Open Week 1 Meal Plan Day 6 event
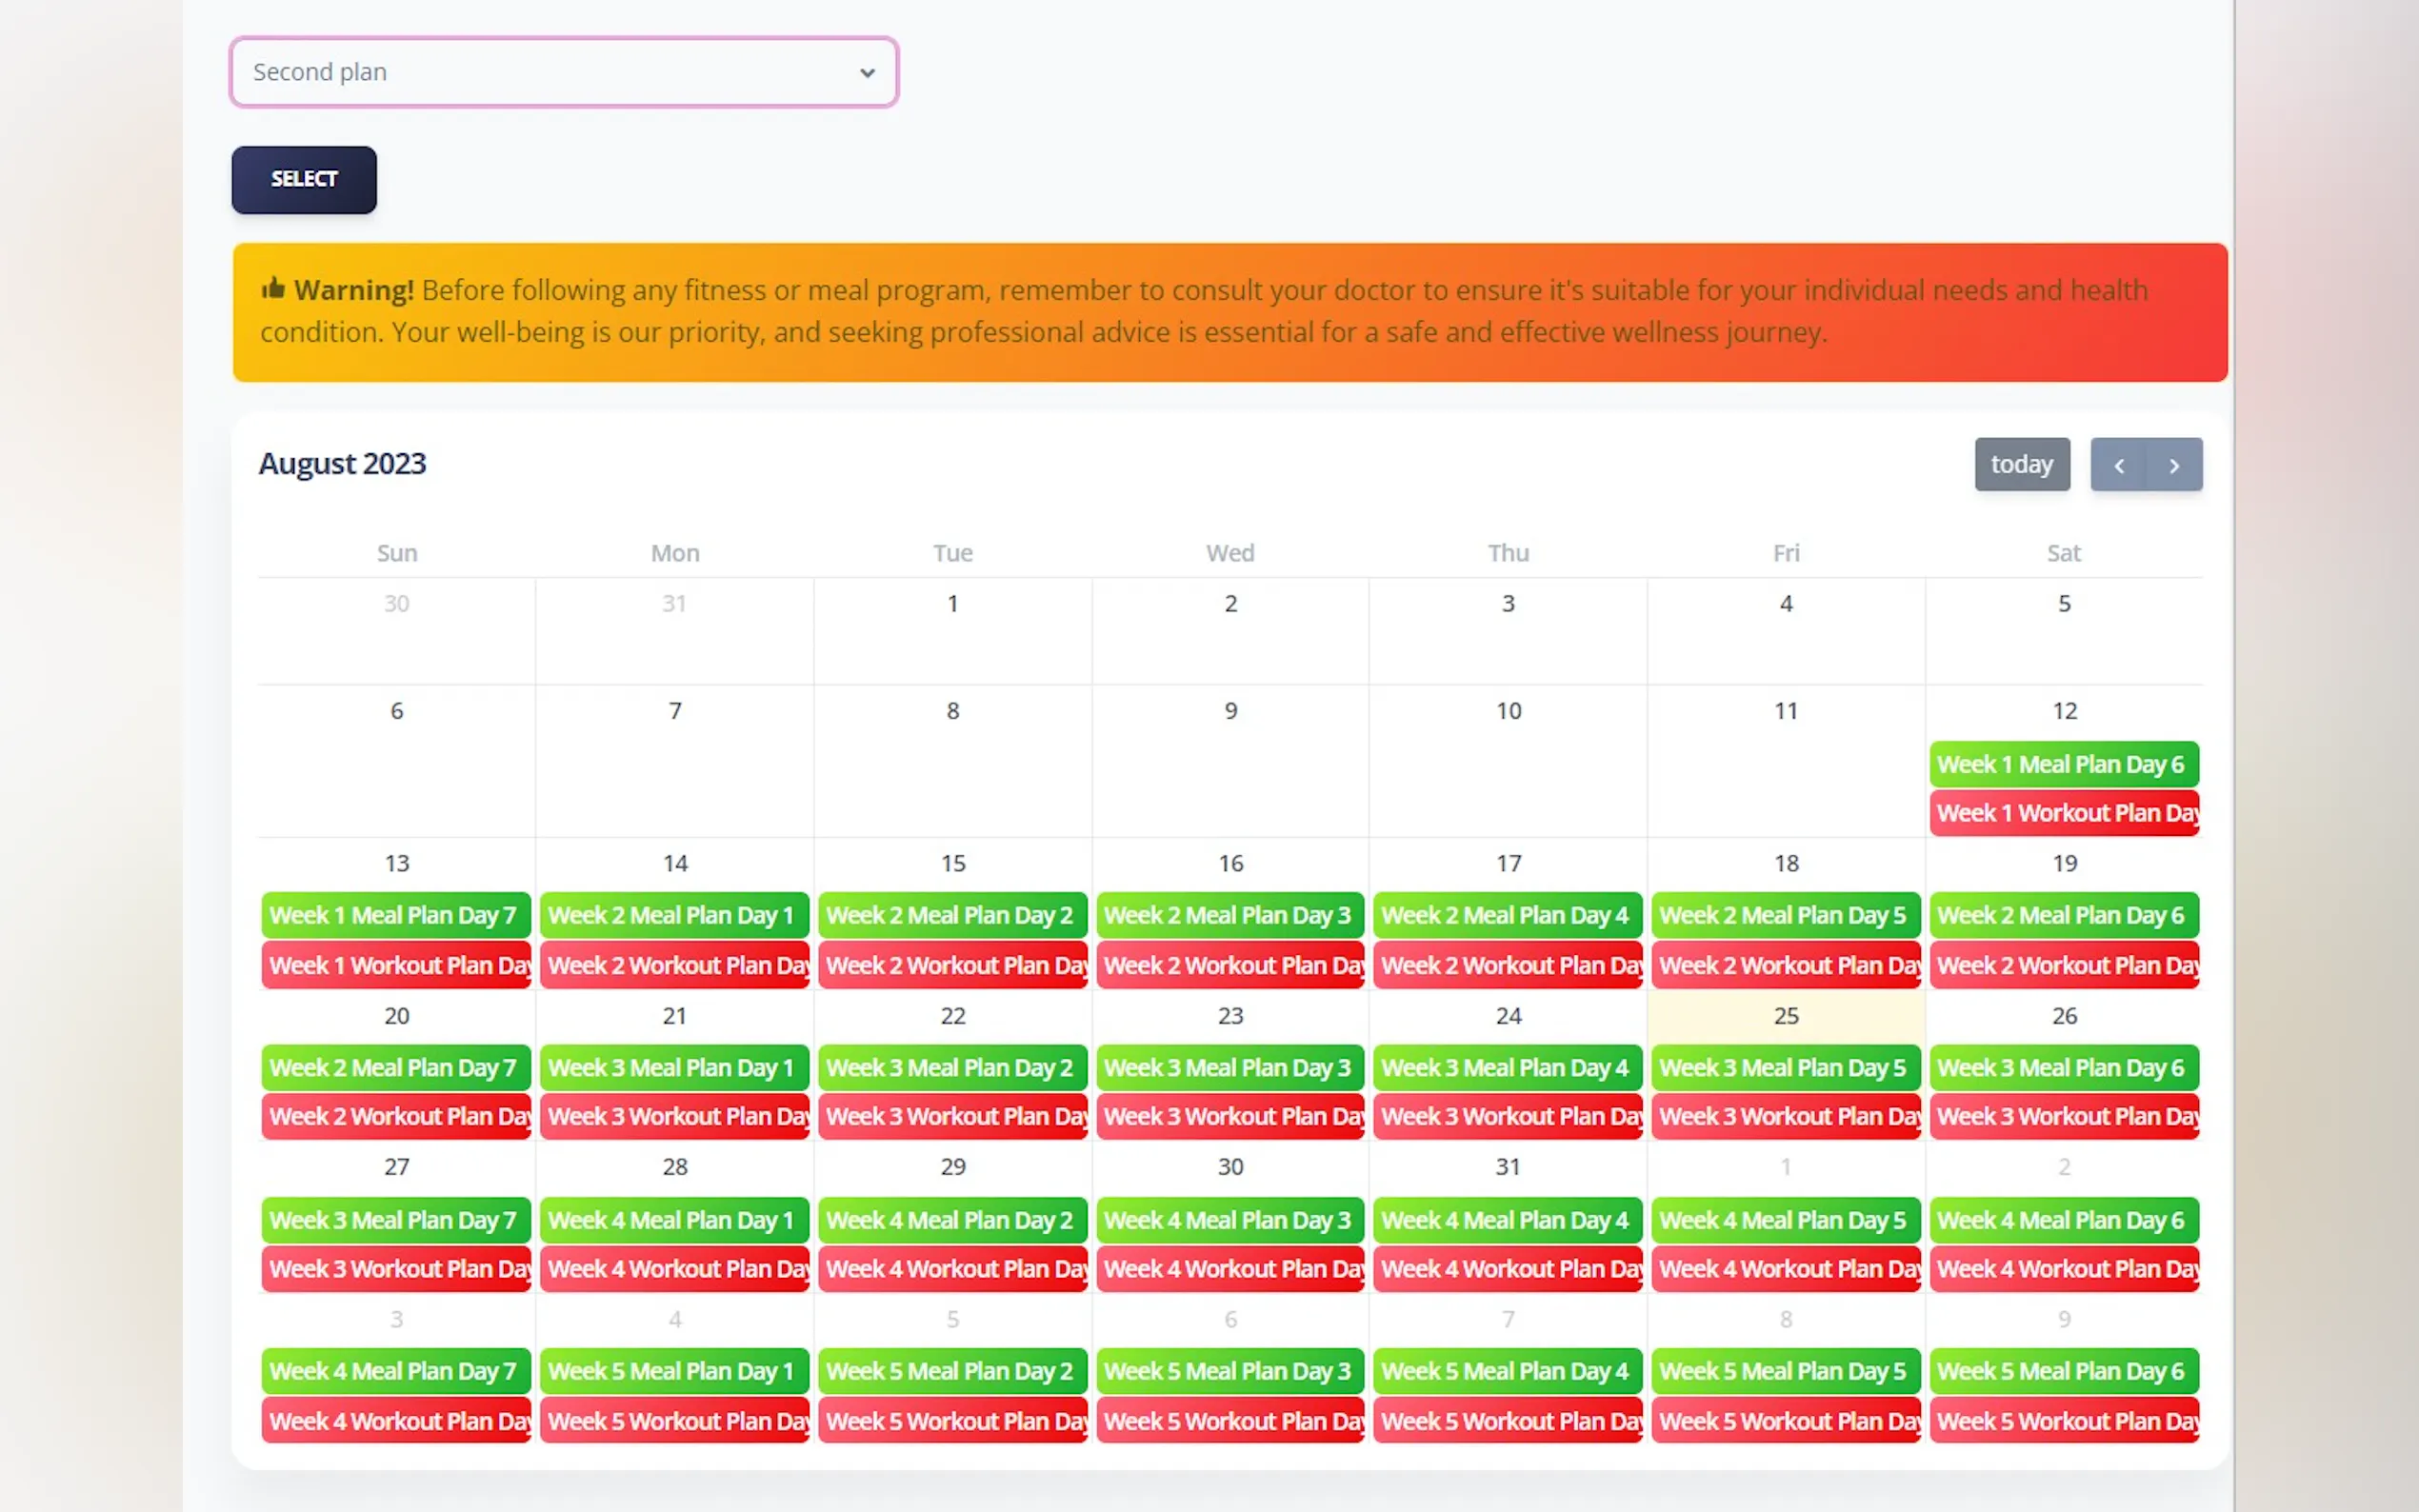Viewport: 2419px width, 1512px height. pos(2063,764)
